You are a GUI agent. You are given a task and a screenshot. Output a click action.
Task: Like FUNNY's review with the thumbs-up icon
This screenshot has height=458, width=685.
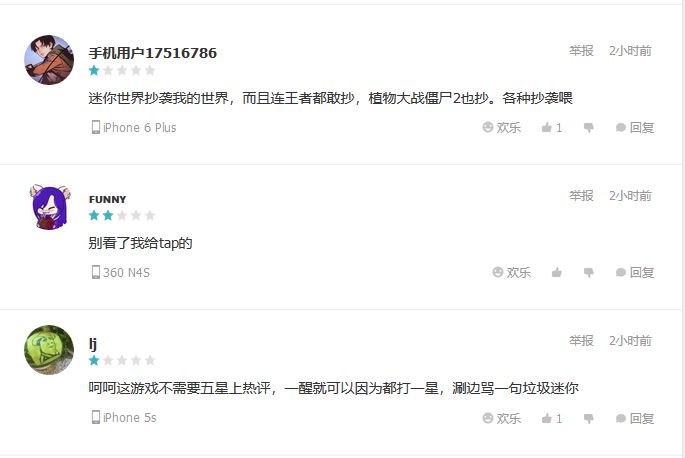(x=557, y=273)
